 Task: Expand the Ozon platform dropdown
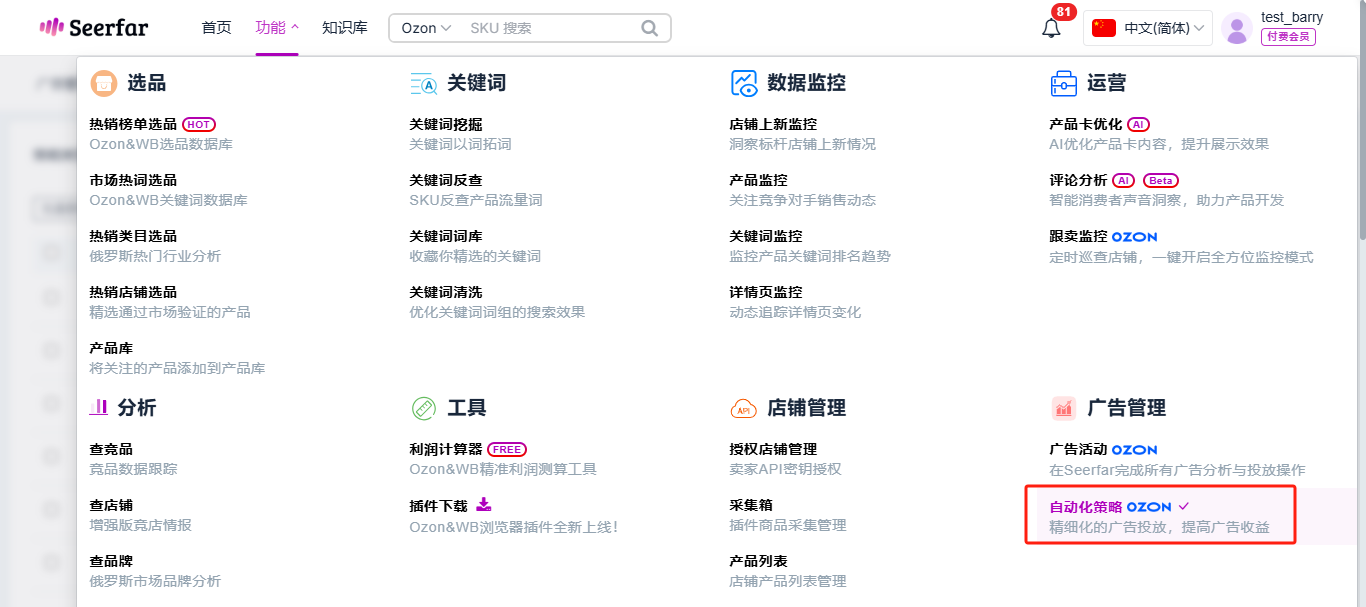(426, 28)
